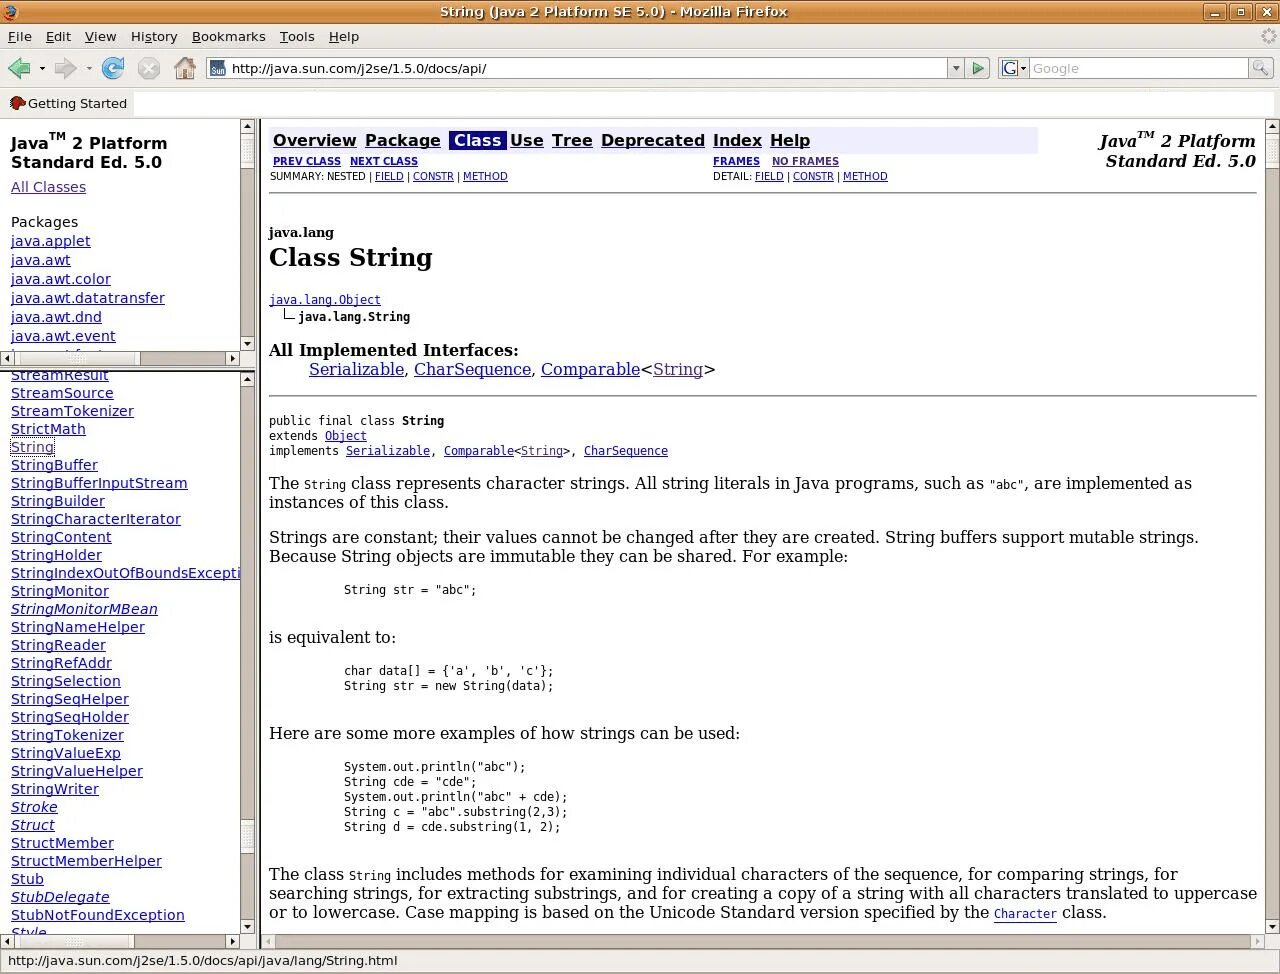
Task: Open the Index navigation link
Action: click(737, 140)
